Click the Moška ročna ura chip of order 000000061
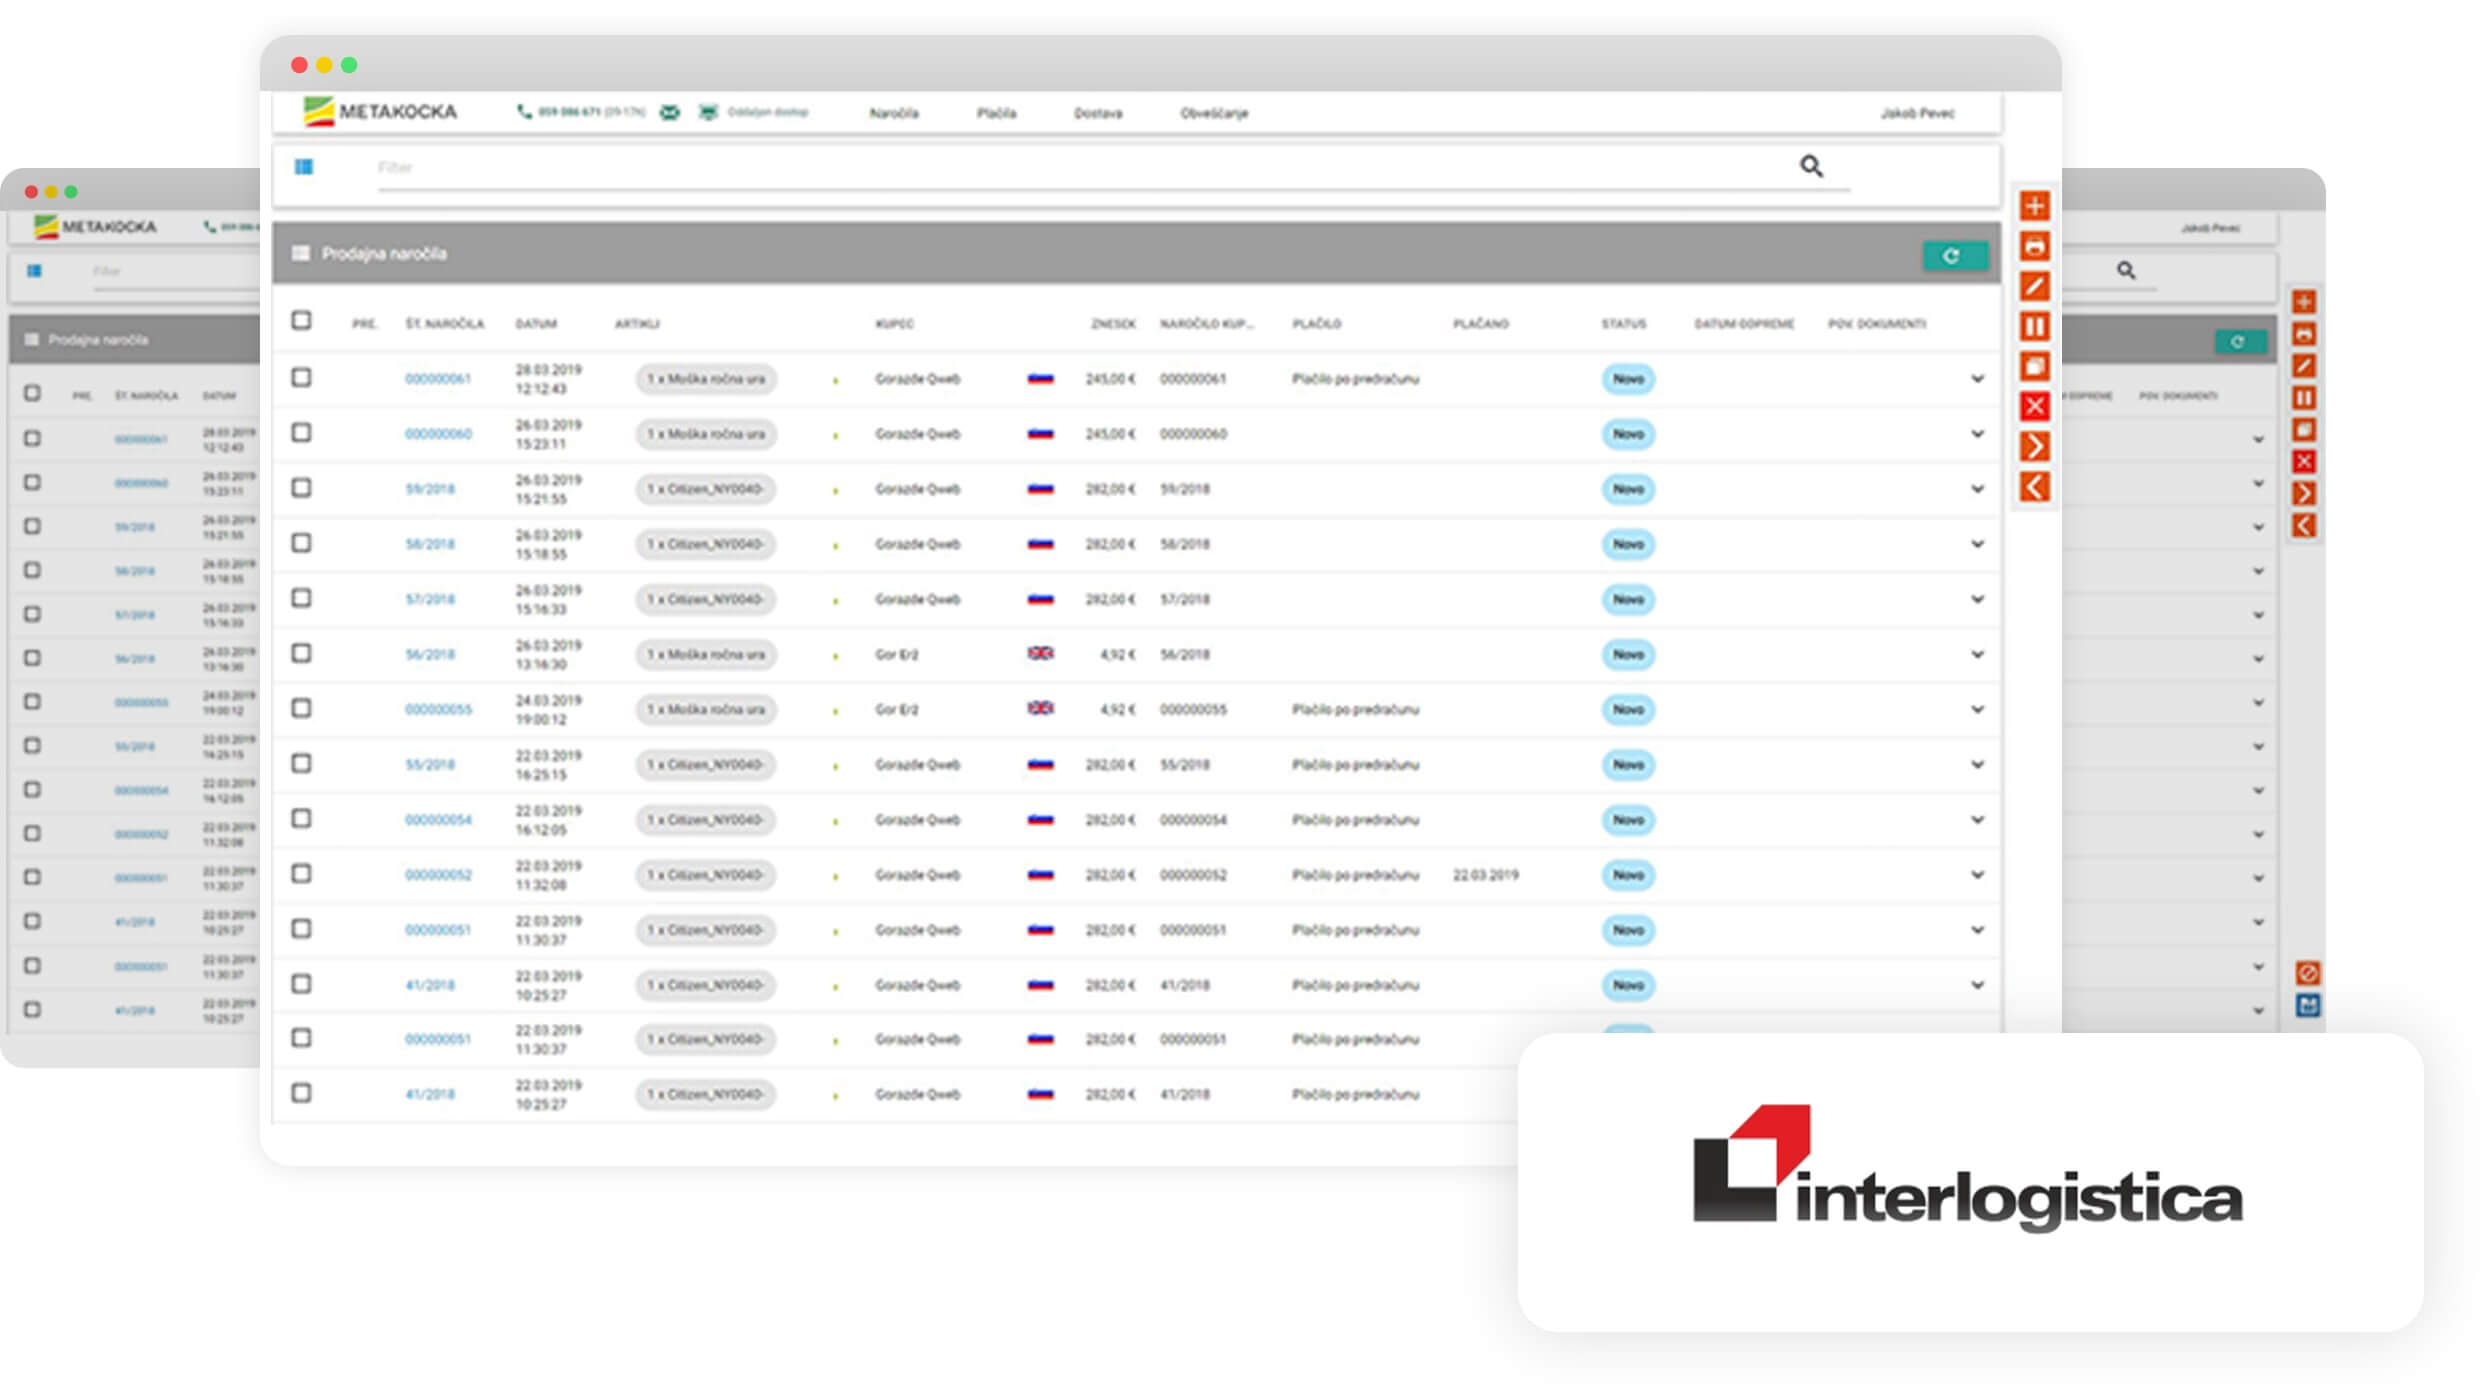The image size is (2484, 1388). (x=706, y=379)
